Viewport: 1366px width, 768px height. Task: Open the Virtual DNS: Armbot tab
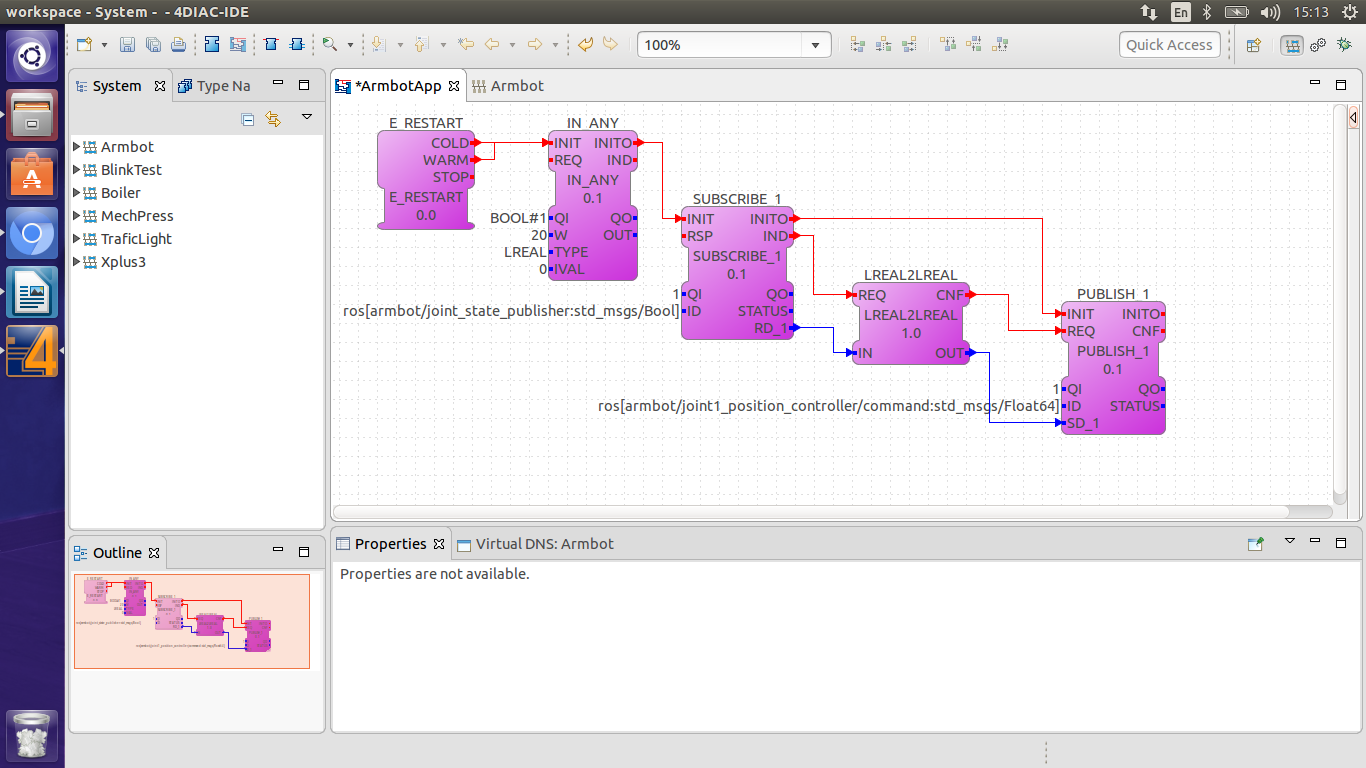click(x=535, y=544)
